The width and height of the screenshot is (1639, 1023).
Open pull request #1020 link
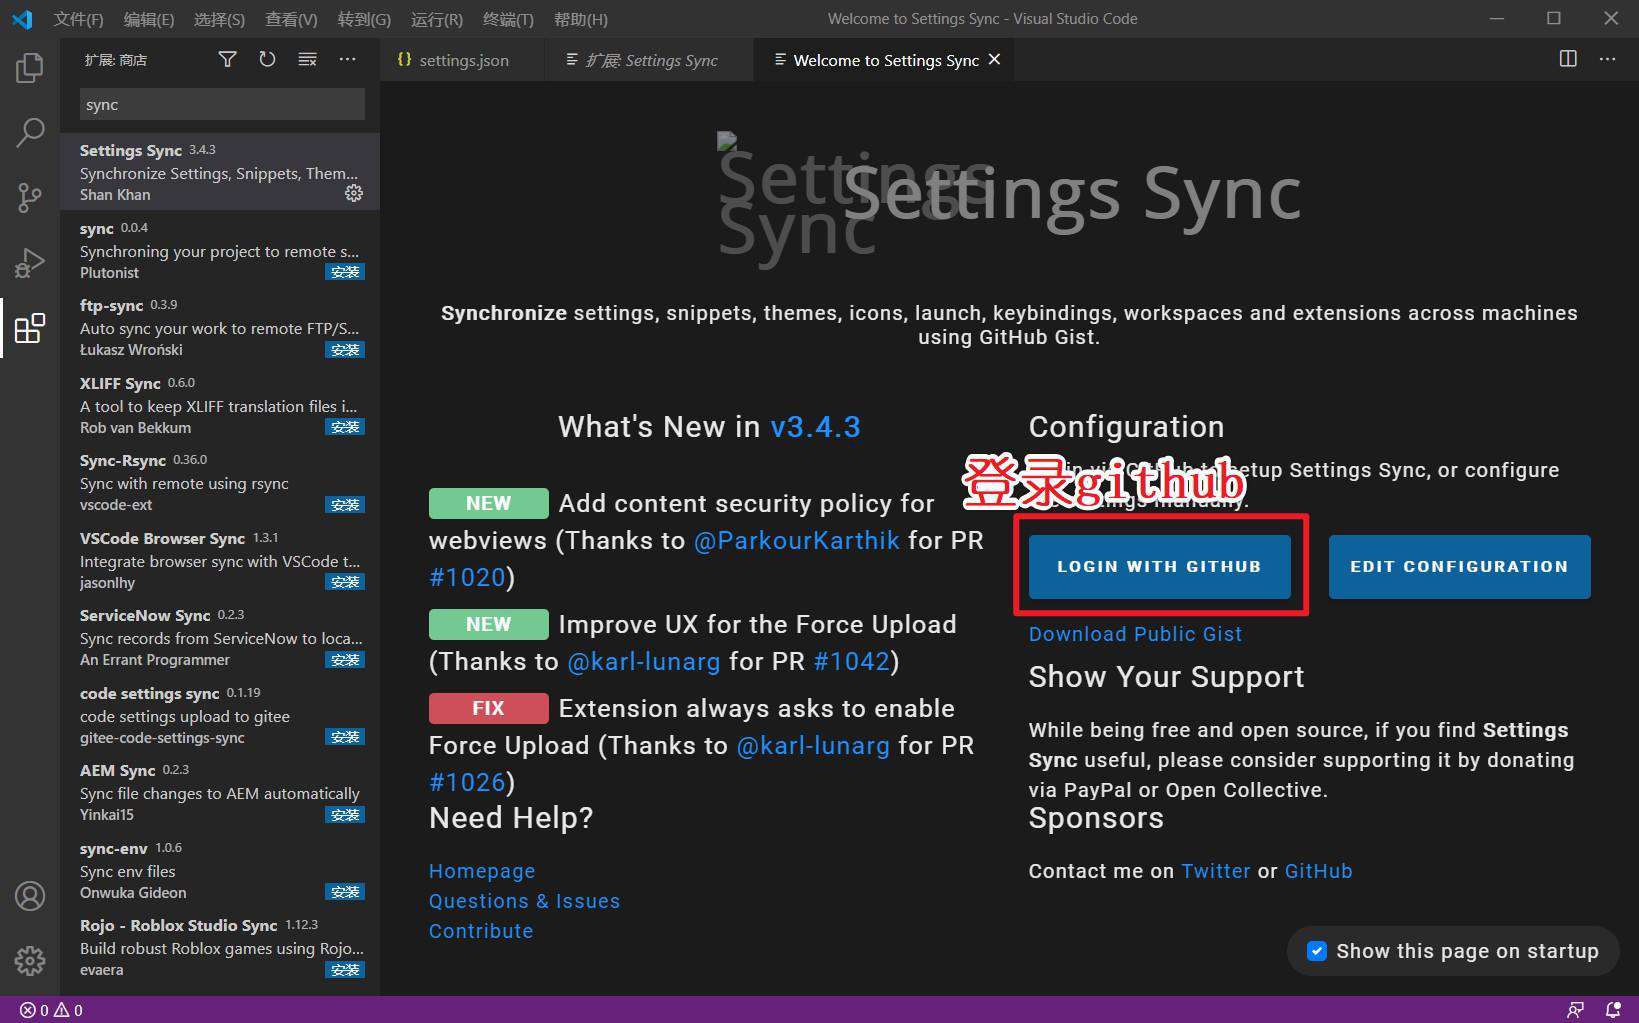467,577
